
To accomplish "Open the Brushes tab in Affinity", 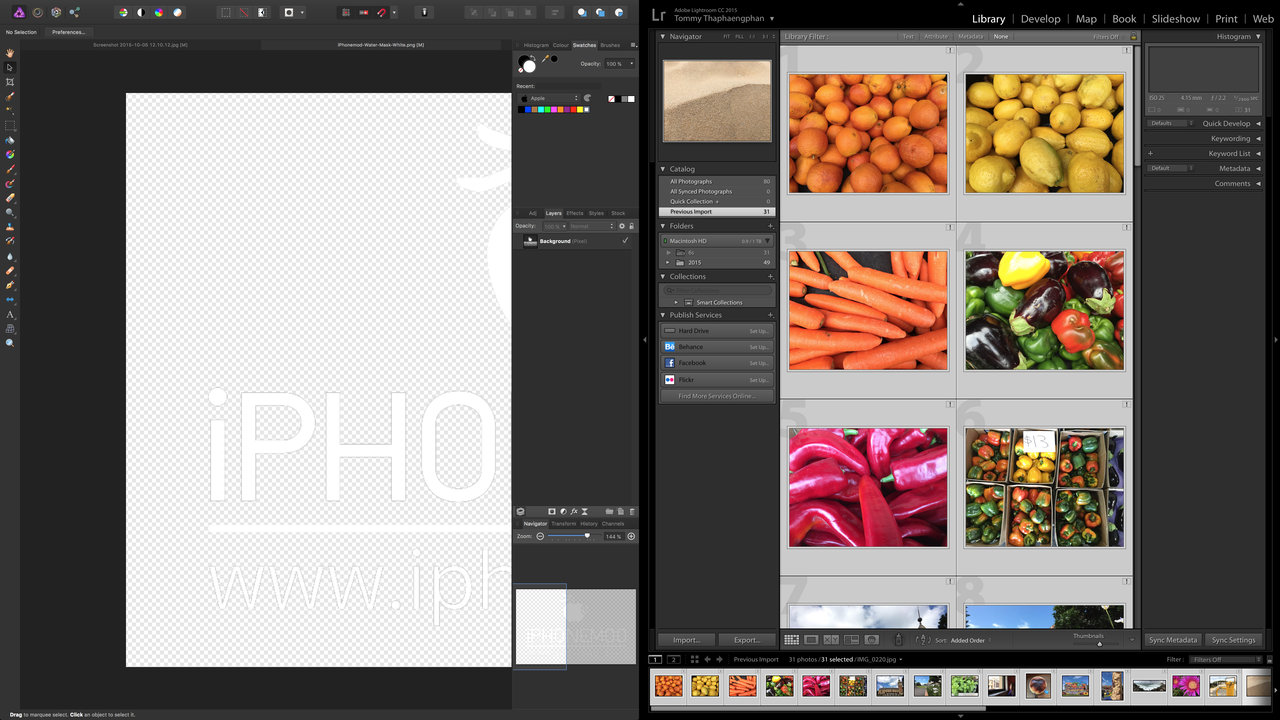I will tap(610, 45).
